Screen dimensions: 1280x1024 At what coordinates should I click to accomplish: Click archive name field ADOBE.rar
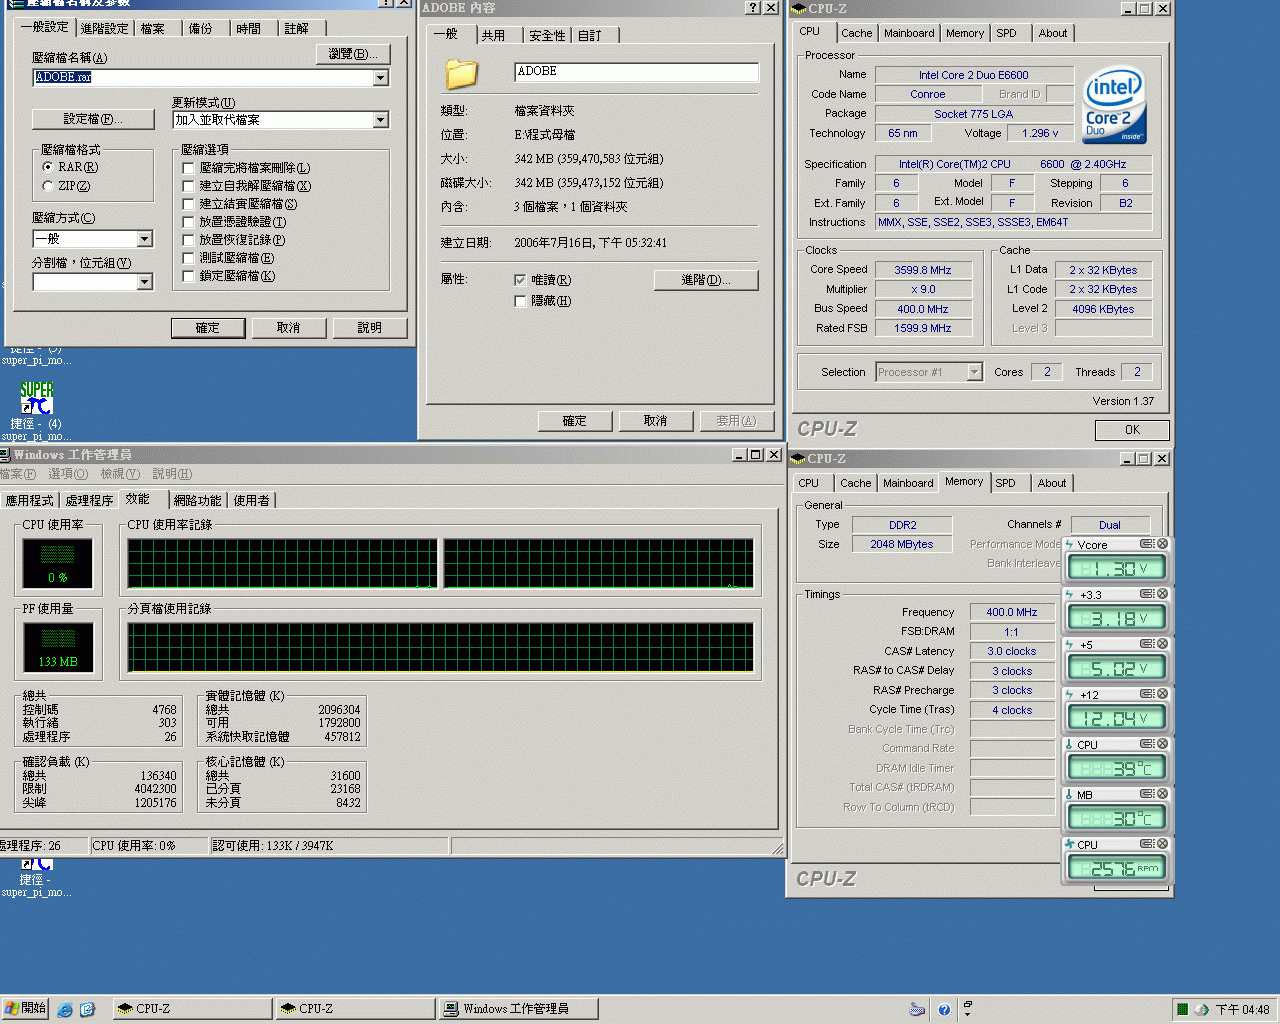(211, 77)
